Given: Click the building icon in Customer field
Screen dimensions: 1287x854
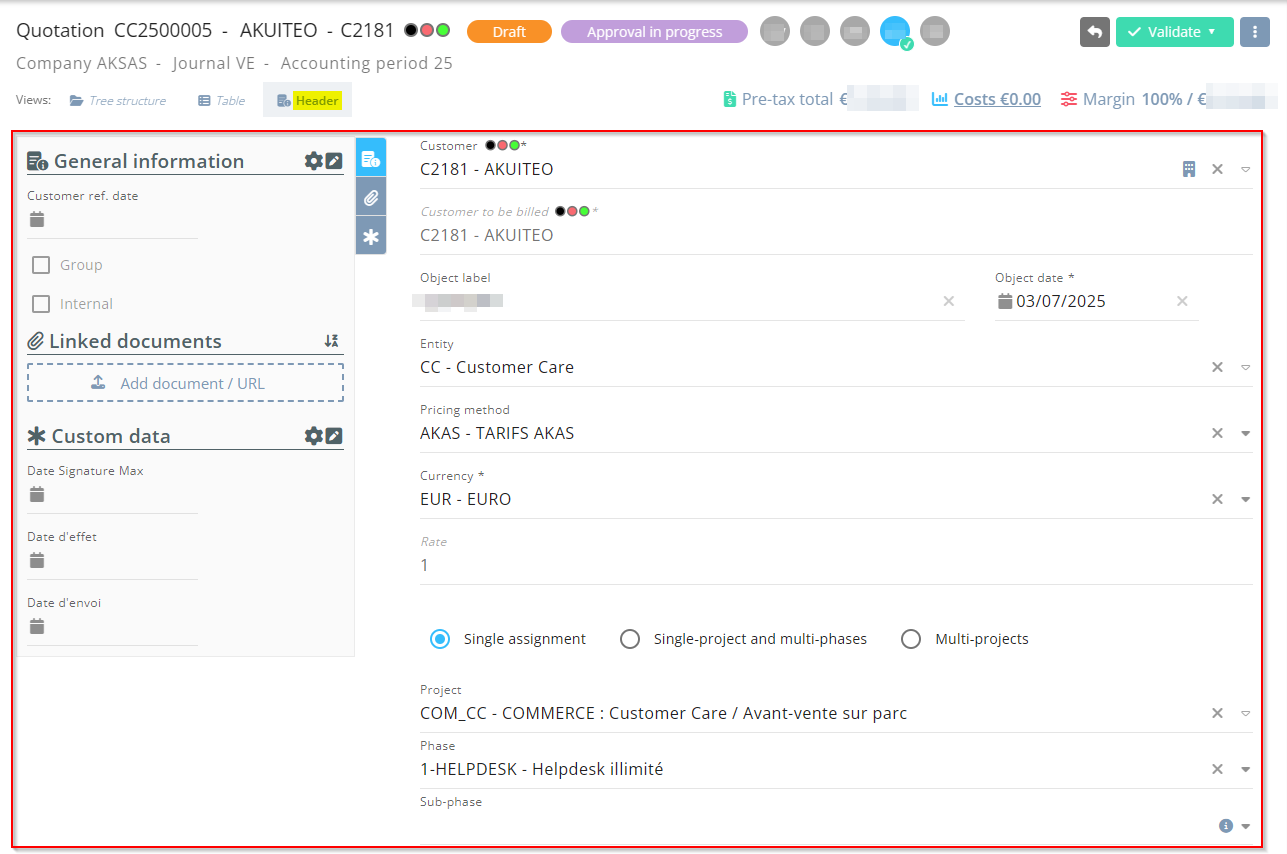Looking at the screenshot, I should (1189, 169).
